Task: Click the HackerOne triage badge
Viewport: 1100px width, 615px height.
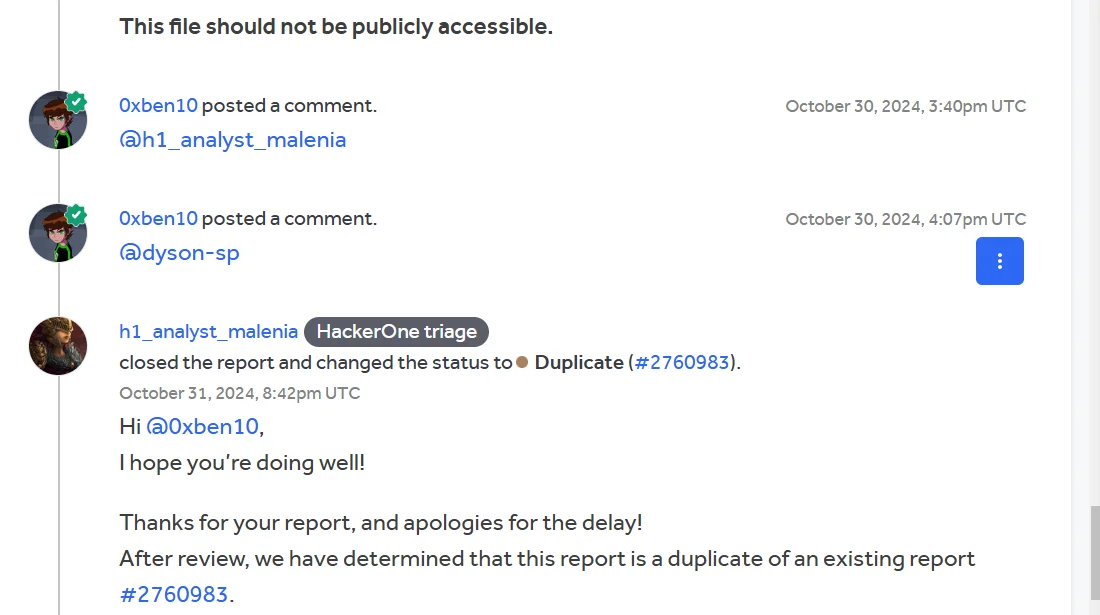Action: pos(396,331)
